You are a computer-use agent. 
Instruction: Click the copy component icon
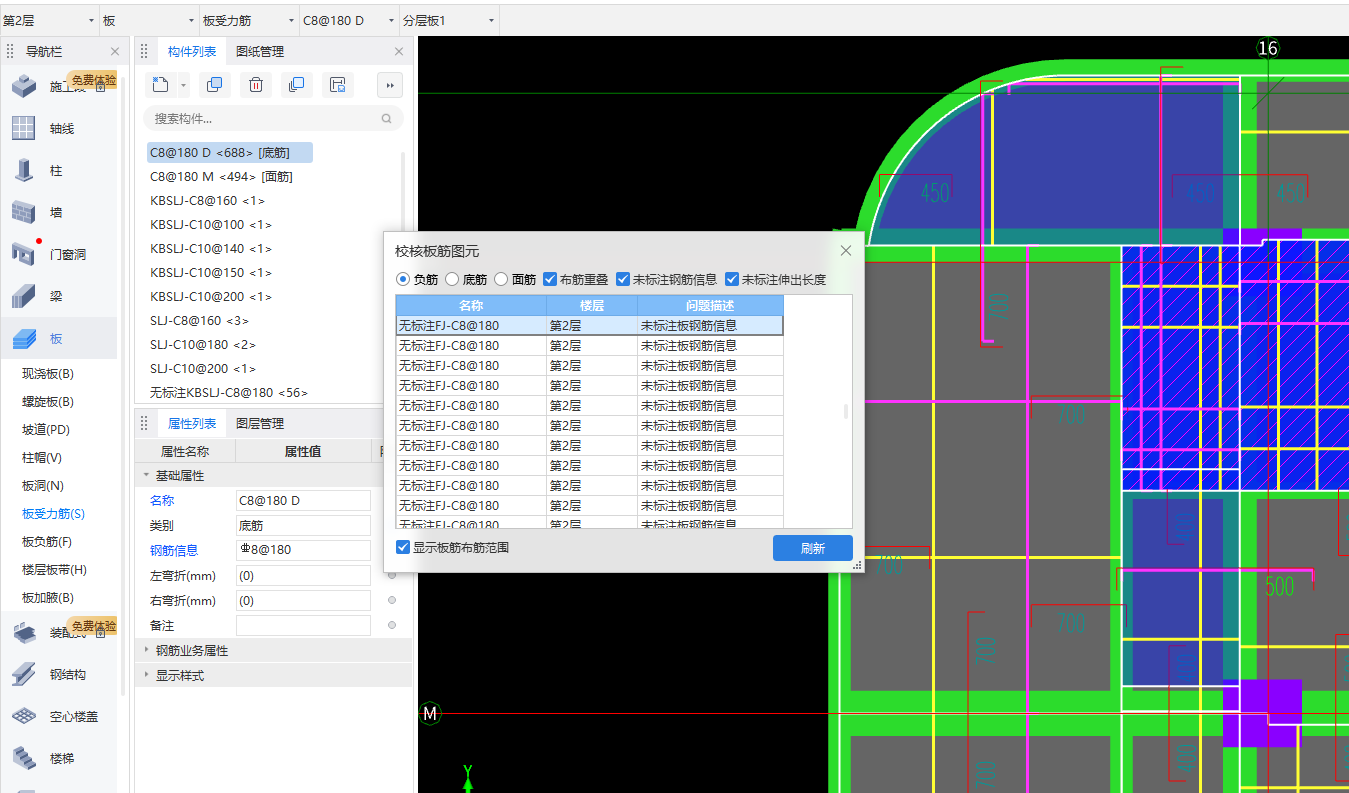pyautogui.click(x=214, y=85)
